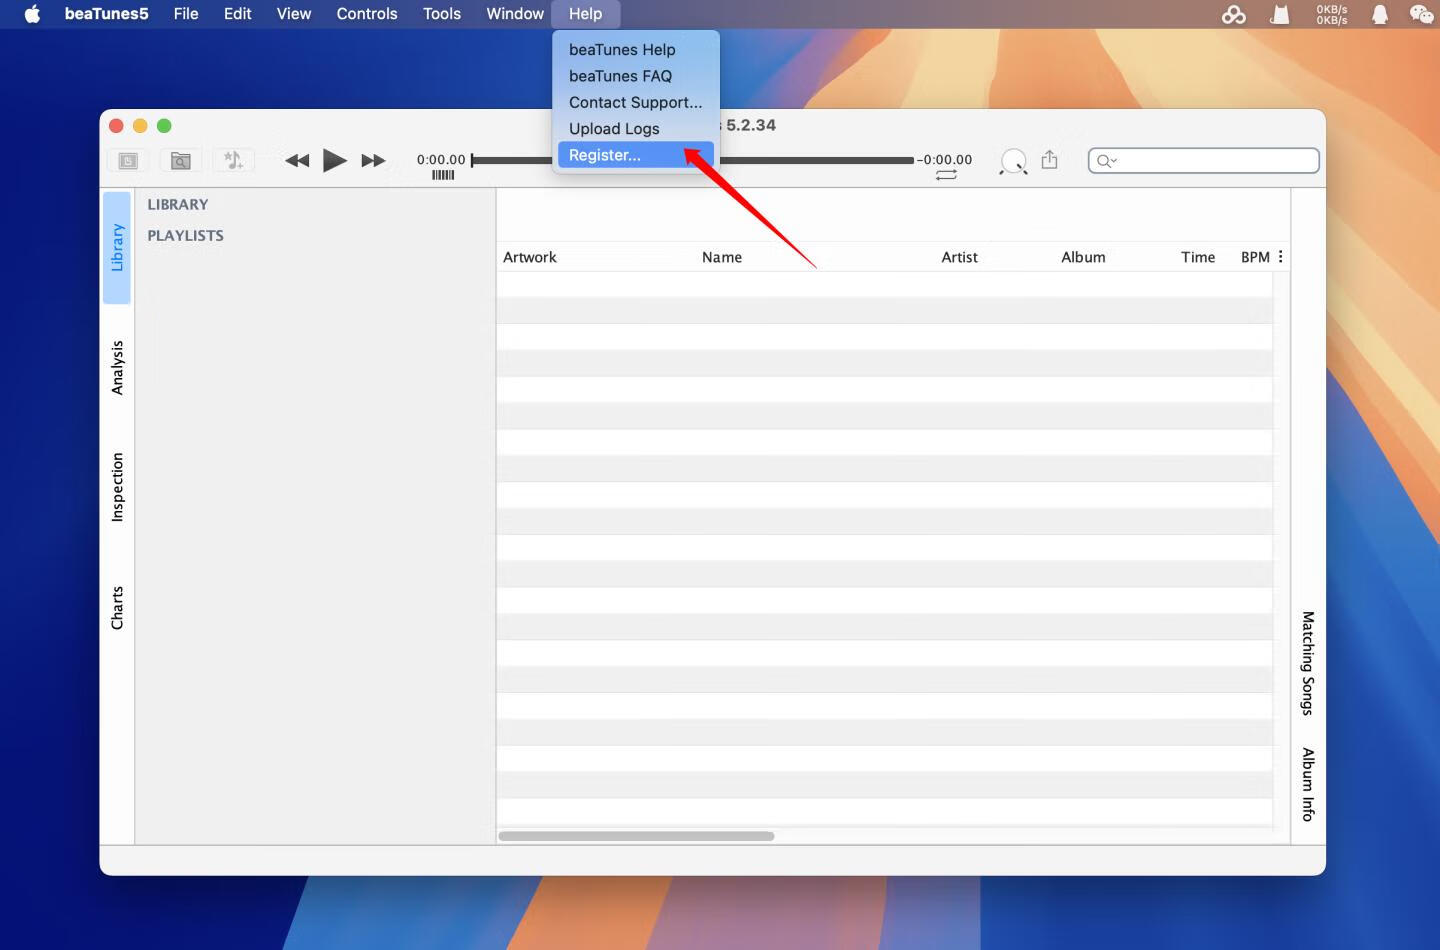Click the elapsed time 0:00.00 display
Viewport: 1440px width, 950px height.
click(x=441, y=159)
